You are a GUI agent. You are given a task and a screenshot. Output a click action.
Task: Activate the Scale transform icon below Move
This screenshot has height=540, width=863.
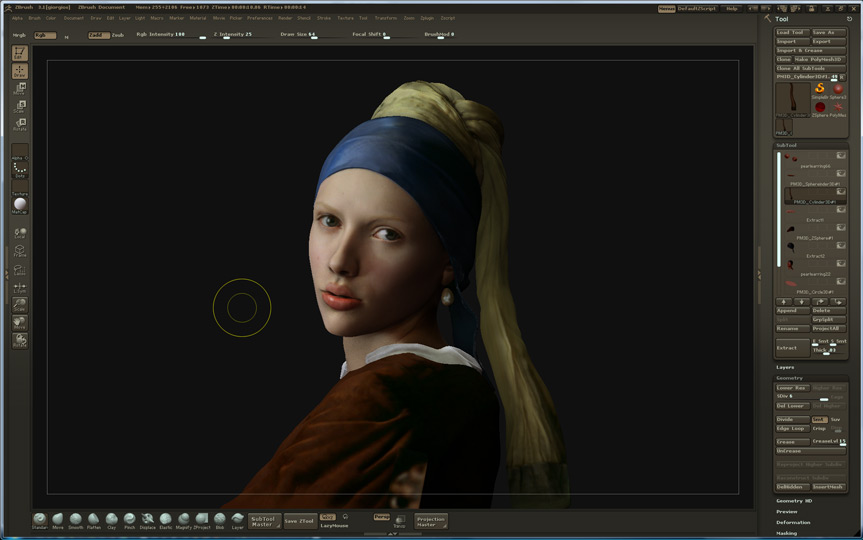pyautogui.click(x=20, y=106)
